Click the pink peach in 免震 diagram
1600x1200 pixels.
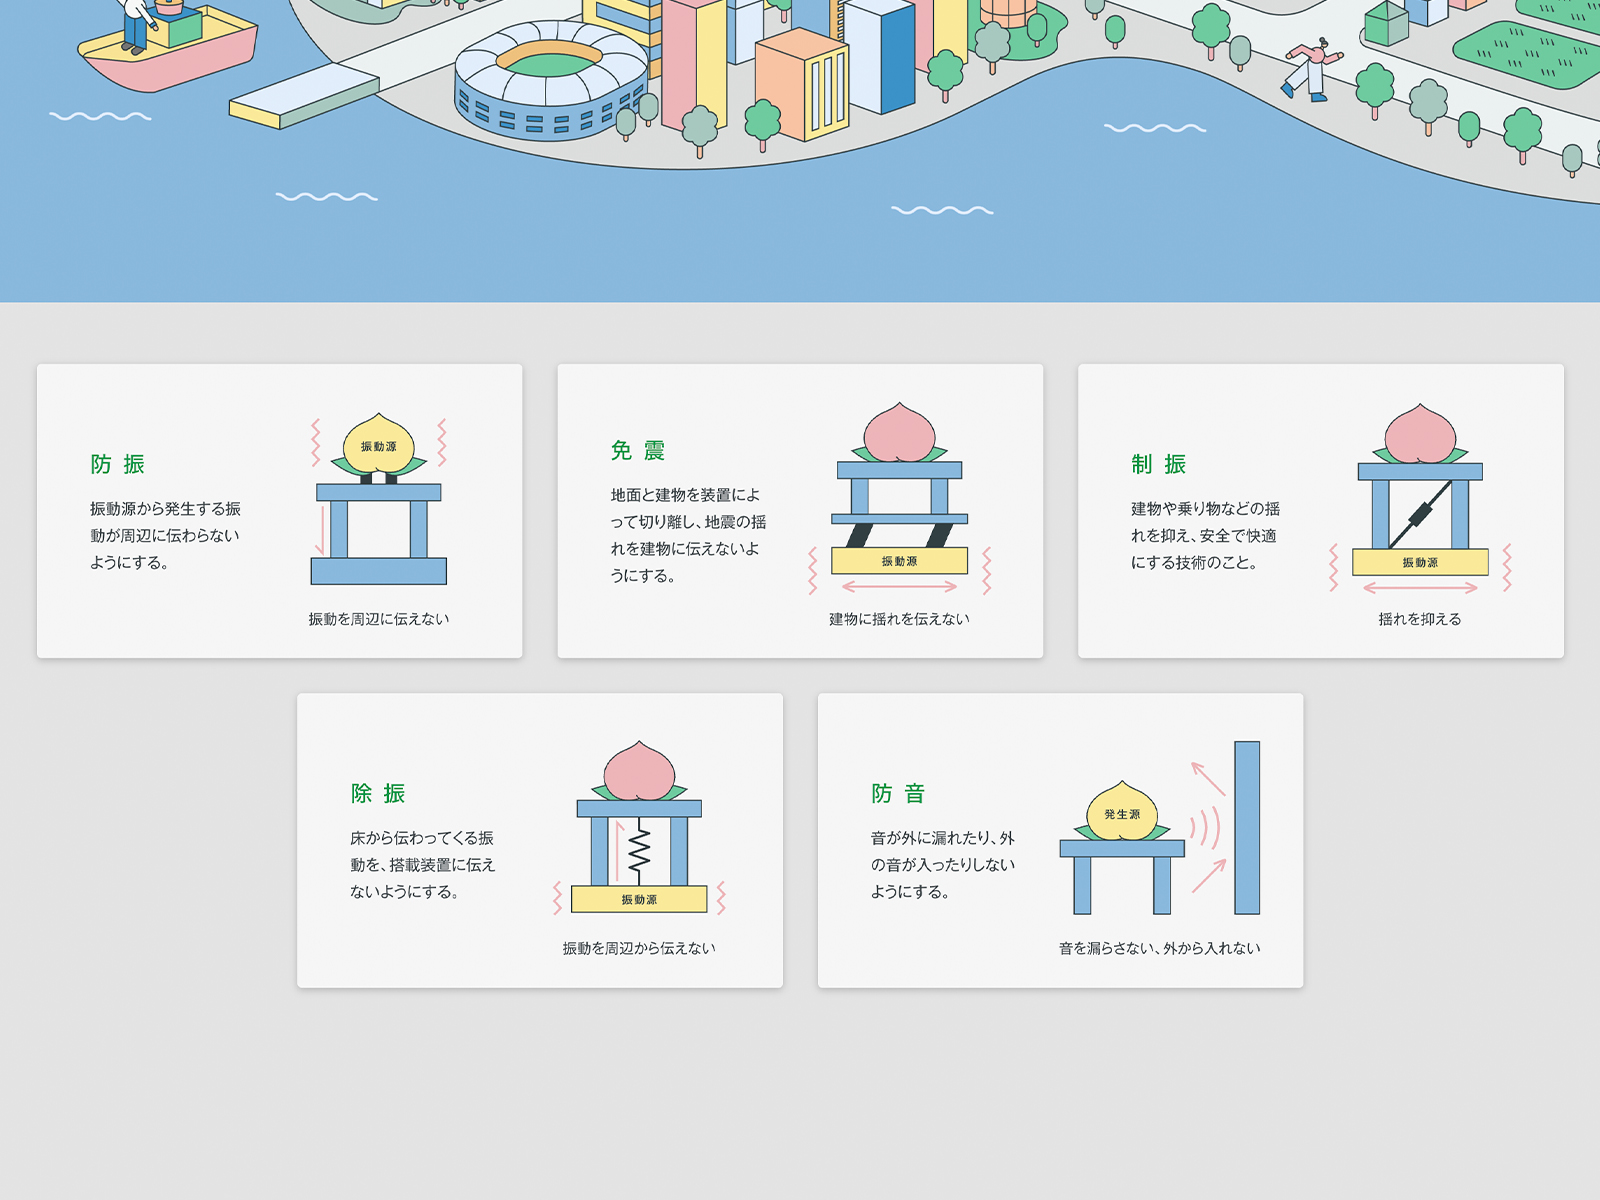[x=899, y=432]
